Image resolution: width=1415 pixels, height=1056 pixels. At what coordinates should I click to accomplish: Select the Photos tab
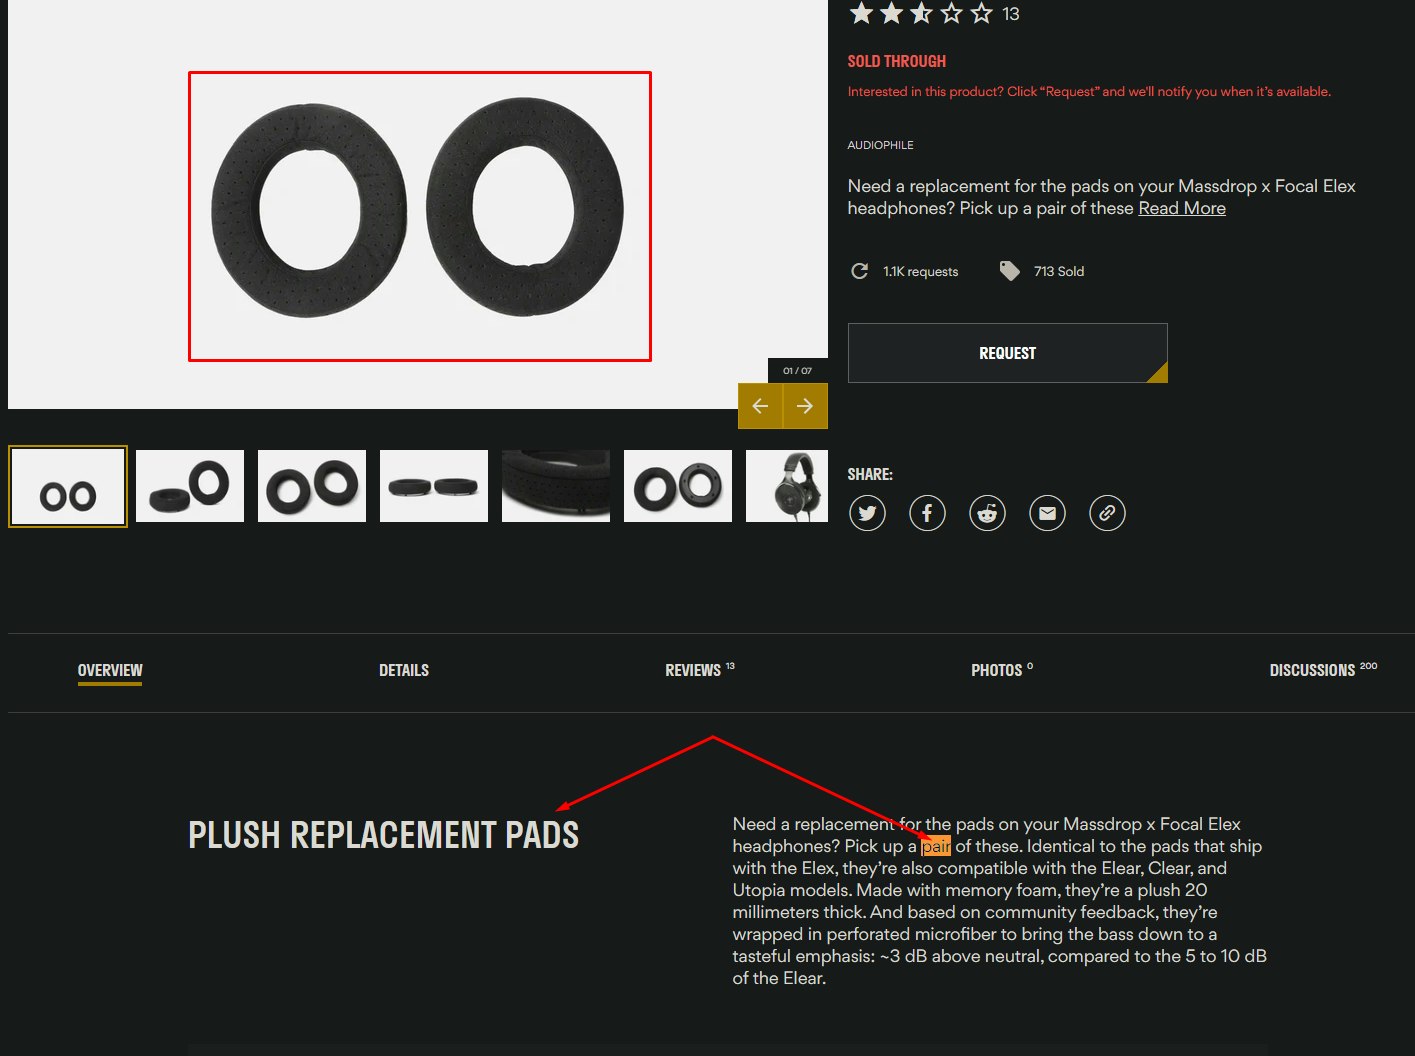(996, 670)
